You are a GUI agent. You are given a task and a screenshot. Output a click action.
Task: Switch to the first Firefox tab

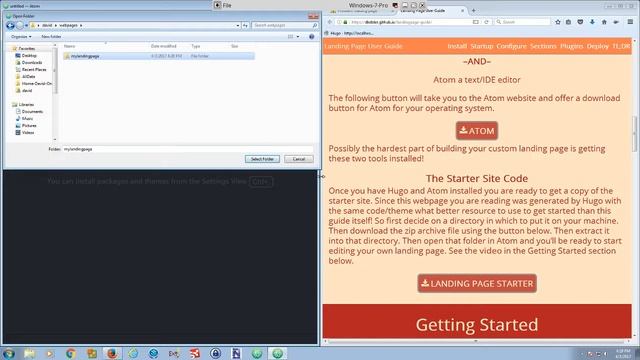pyautogui.click(x=360, y=11)
